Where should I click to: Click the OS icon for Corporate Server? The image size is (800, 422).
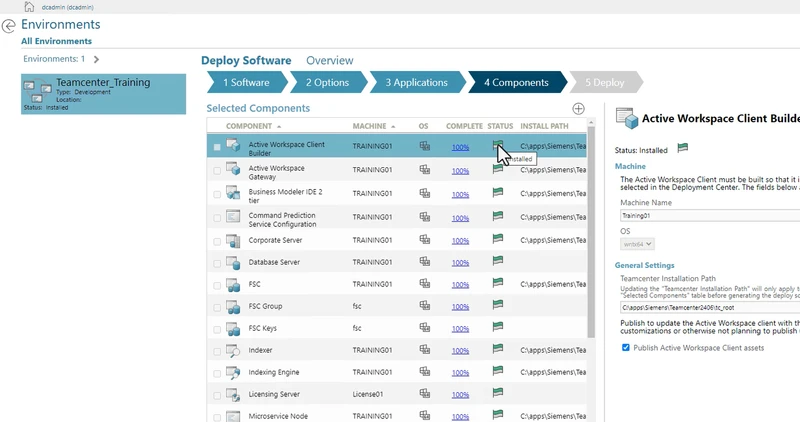coord(424,239)
